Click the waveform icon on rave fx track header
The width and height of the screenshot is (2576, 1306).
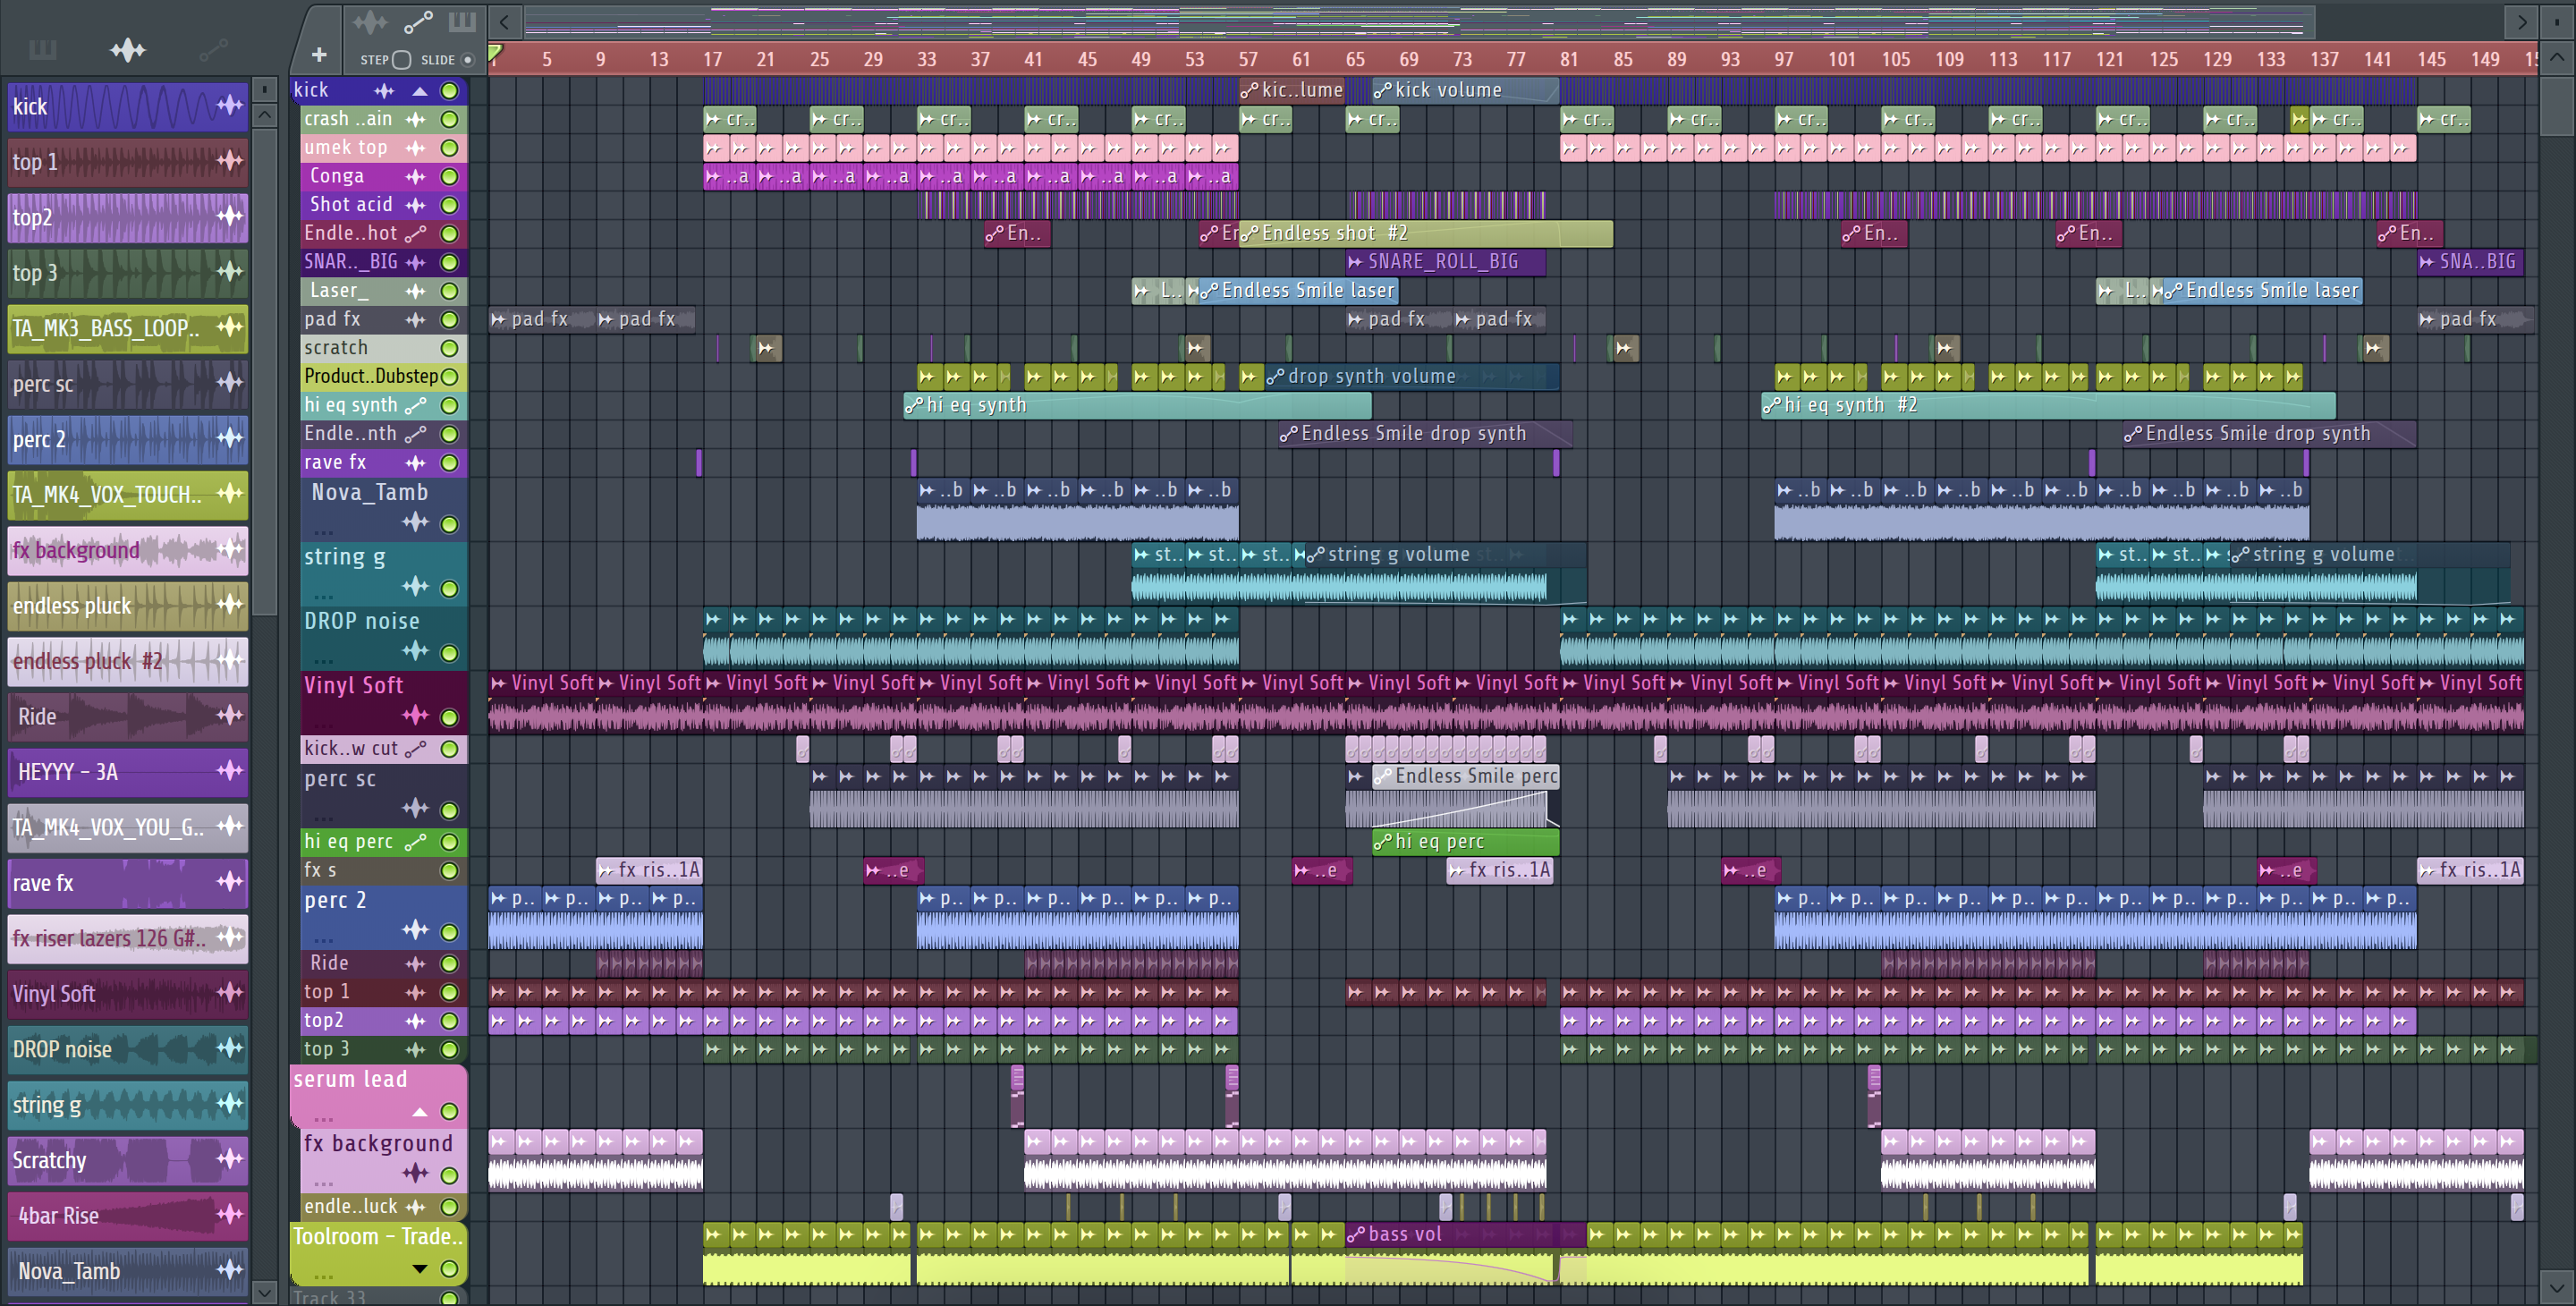coord(415,462)
